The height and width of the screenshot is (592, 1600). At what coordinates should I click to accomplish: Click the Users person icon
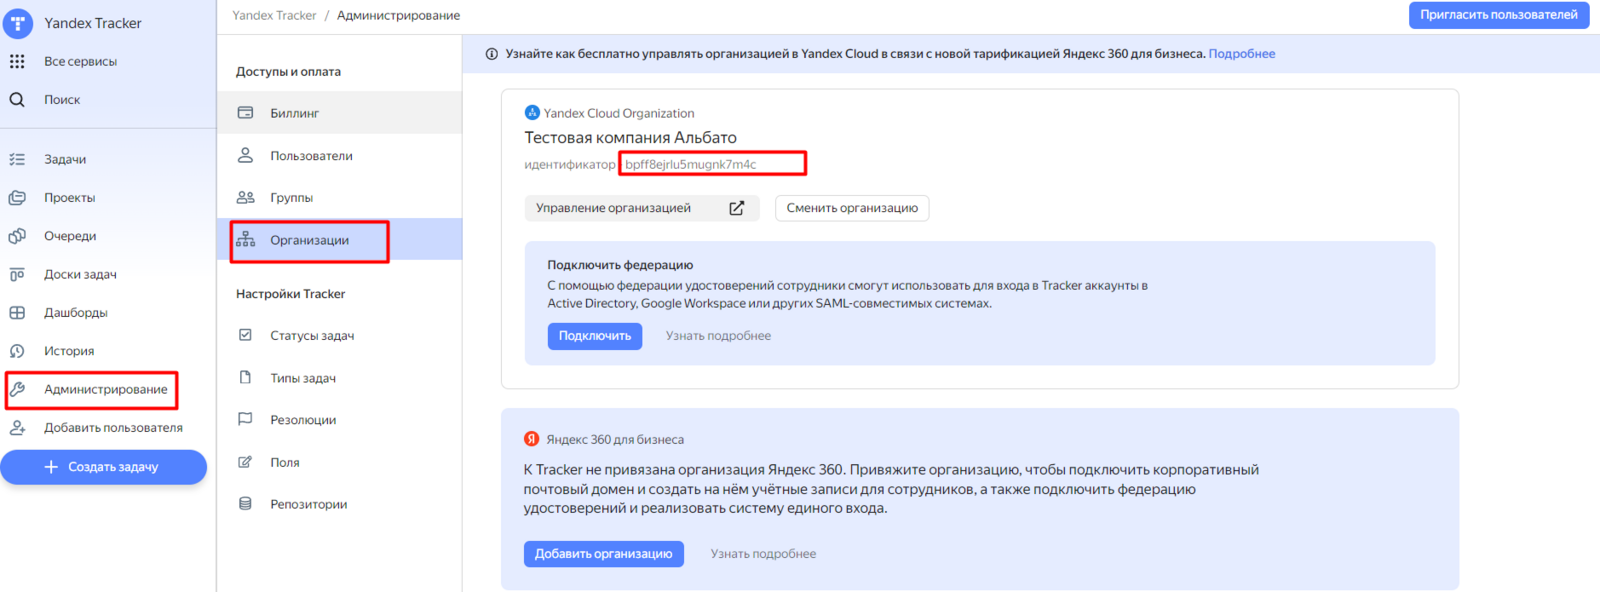pos(245,155)
